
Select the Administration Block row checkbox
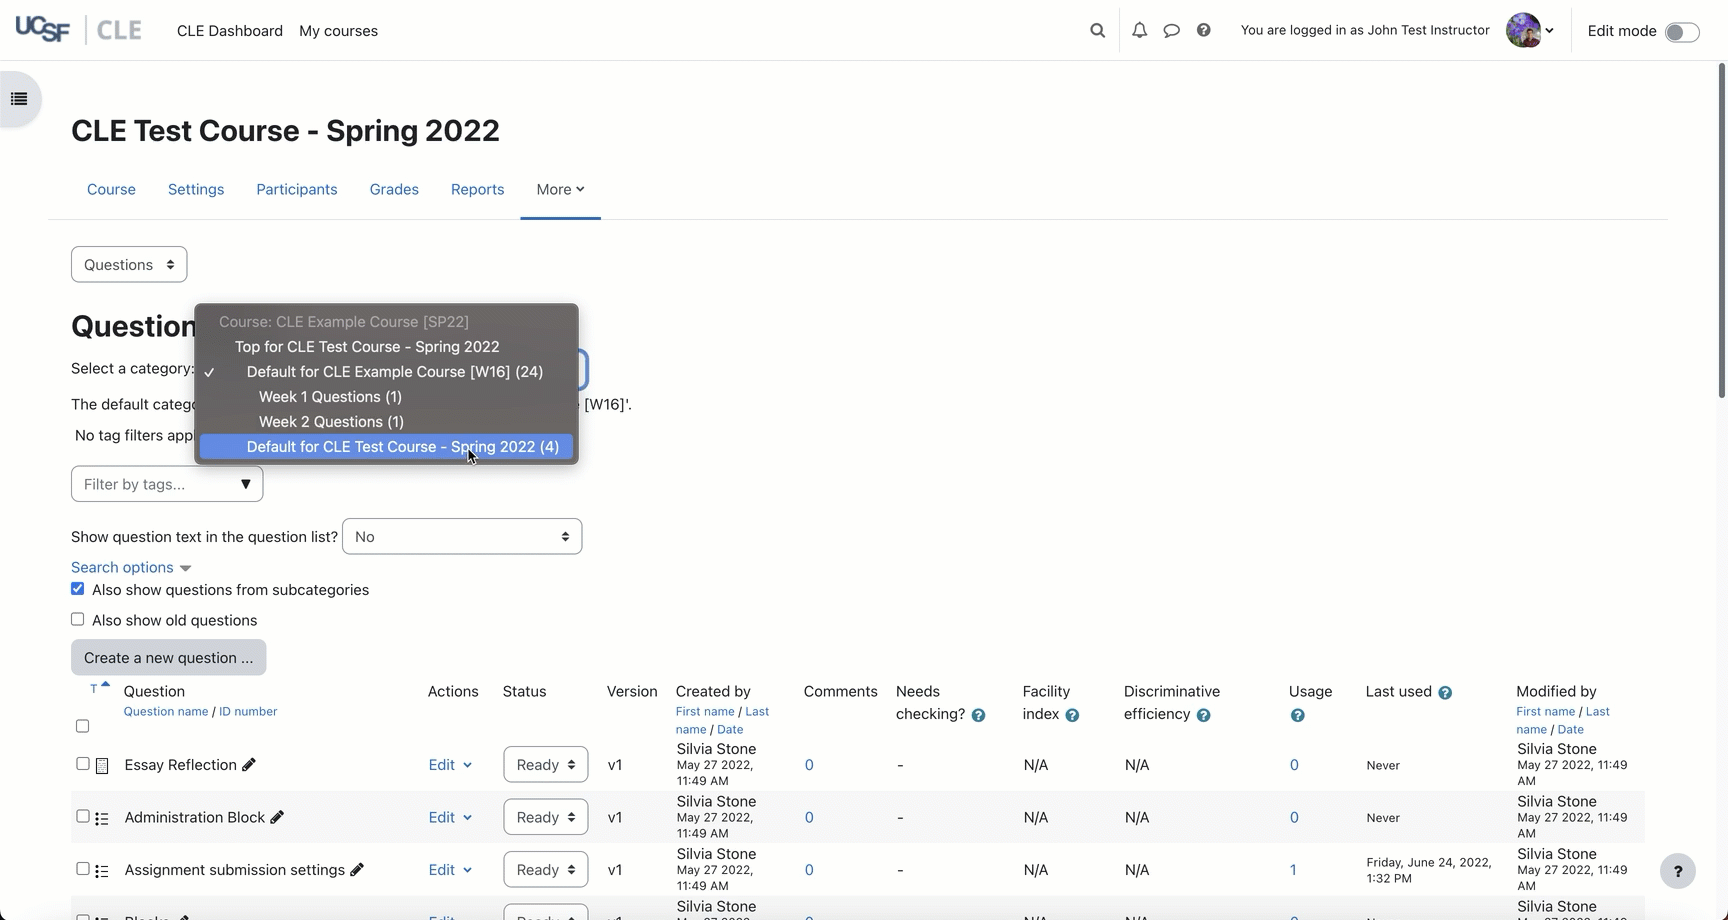pyautogui.click(x=83, y=816)
